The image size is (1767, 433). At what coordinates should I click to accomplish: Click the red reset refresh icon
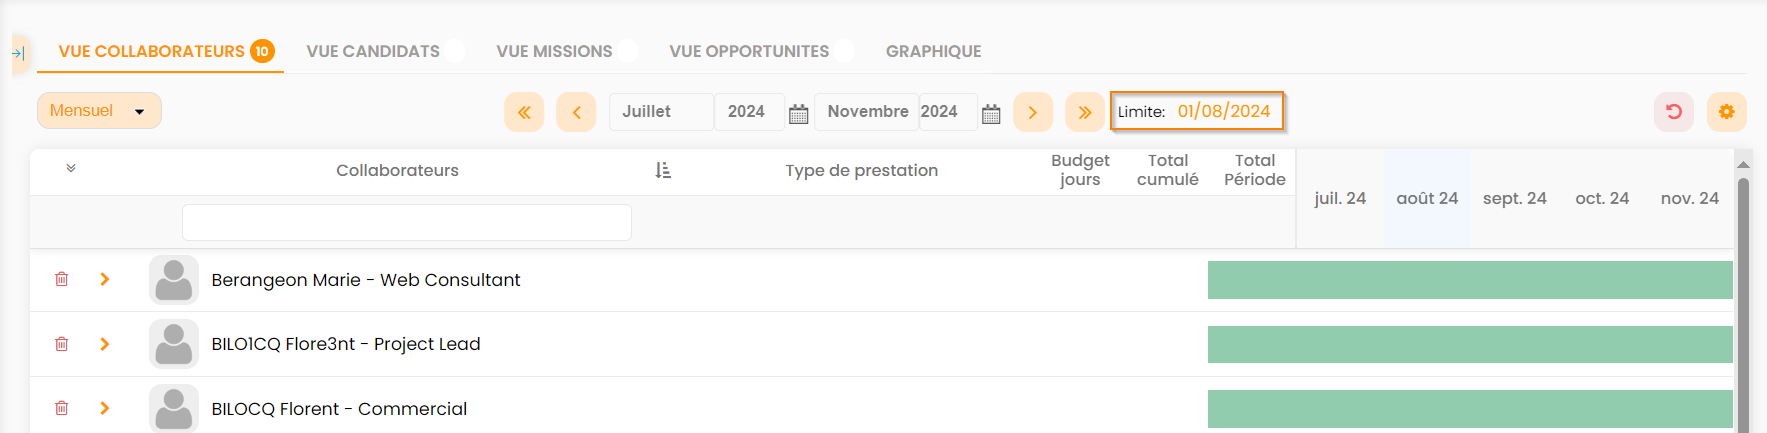click(1674, 112)
